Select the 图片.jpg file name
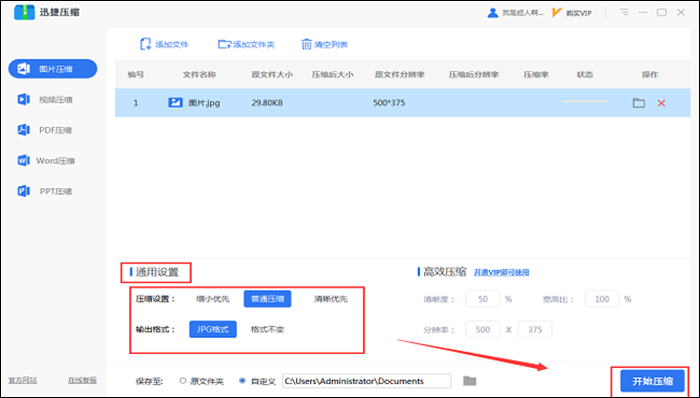The width and height of the screenshot is (700, 398). 204,103
